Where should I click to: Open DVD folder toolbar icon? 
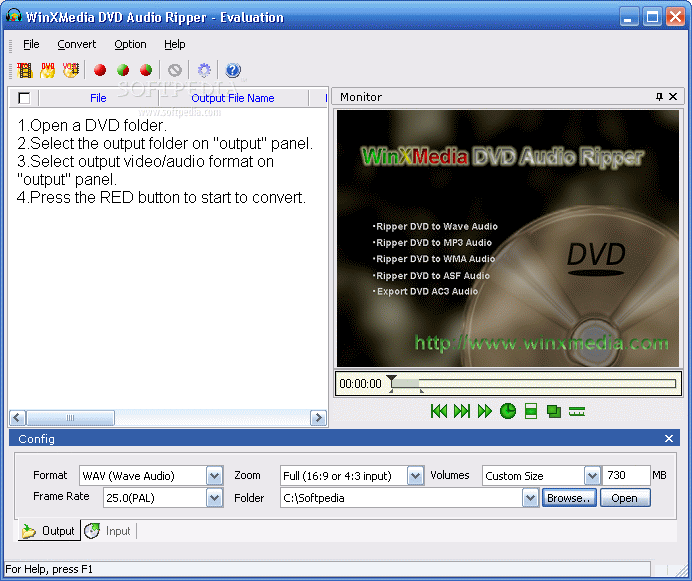[x=48, y=70]
